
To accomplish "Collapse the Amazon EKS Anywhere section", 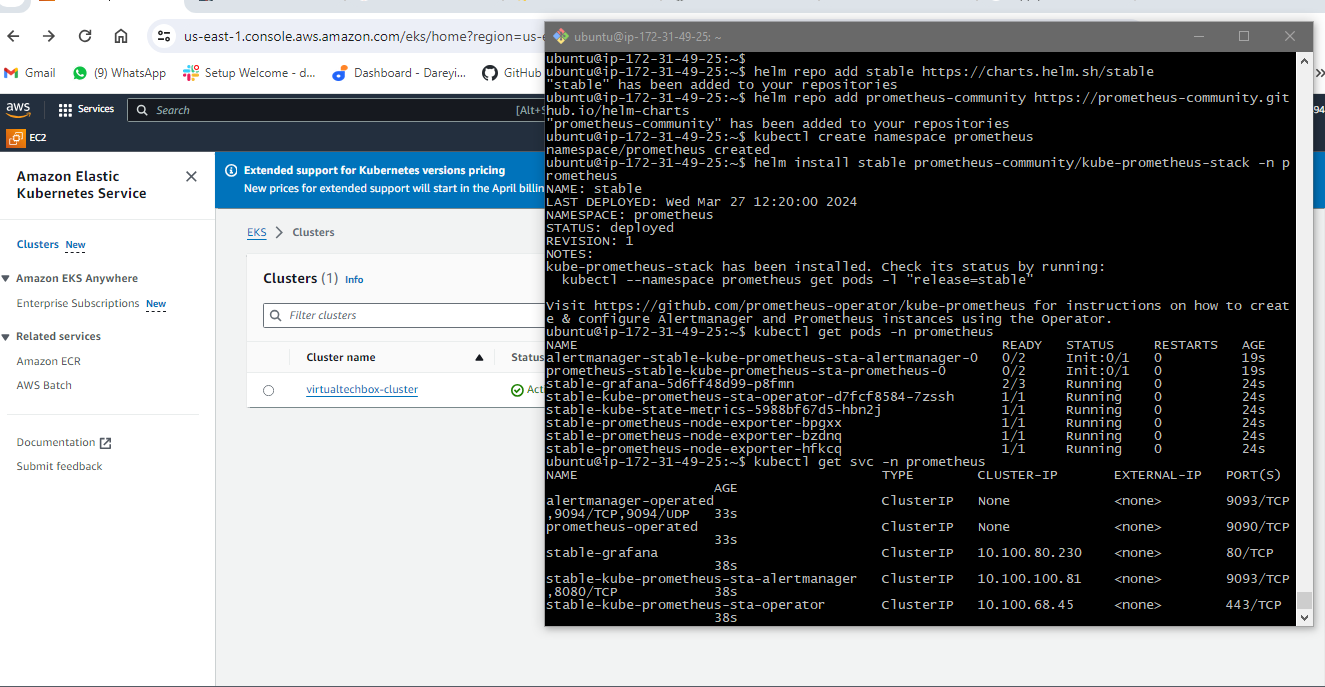I will [7, 278].
